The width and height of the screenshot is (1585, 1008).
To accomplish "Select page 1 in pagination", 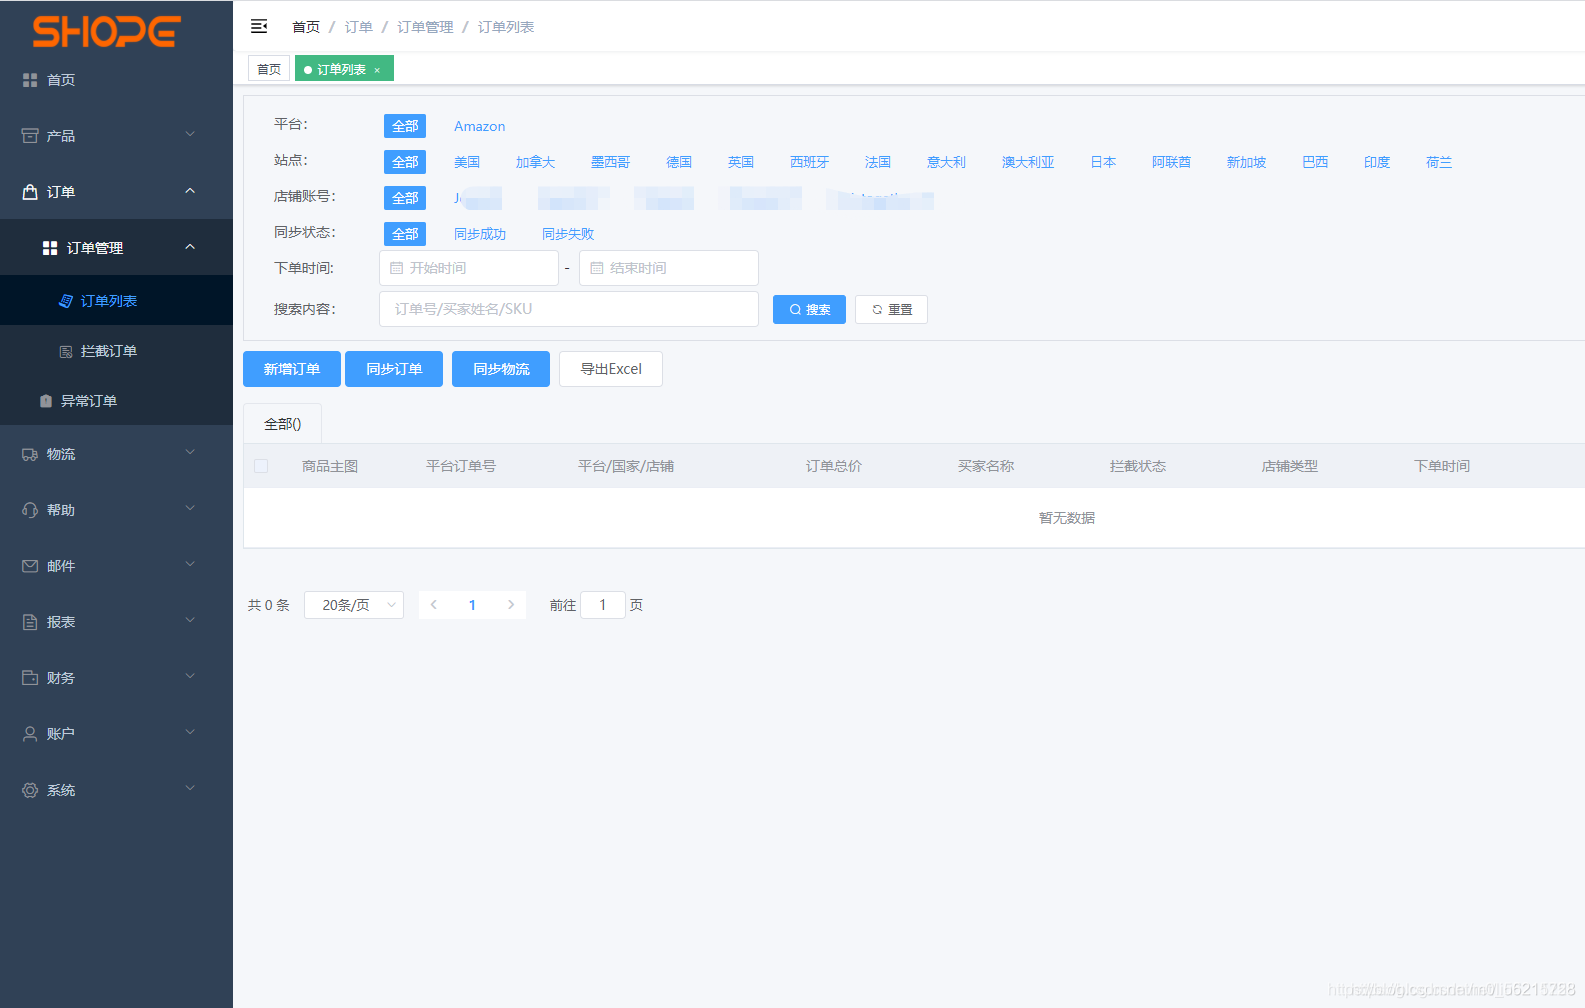I will click(x=472, y=605).
